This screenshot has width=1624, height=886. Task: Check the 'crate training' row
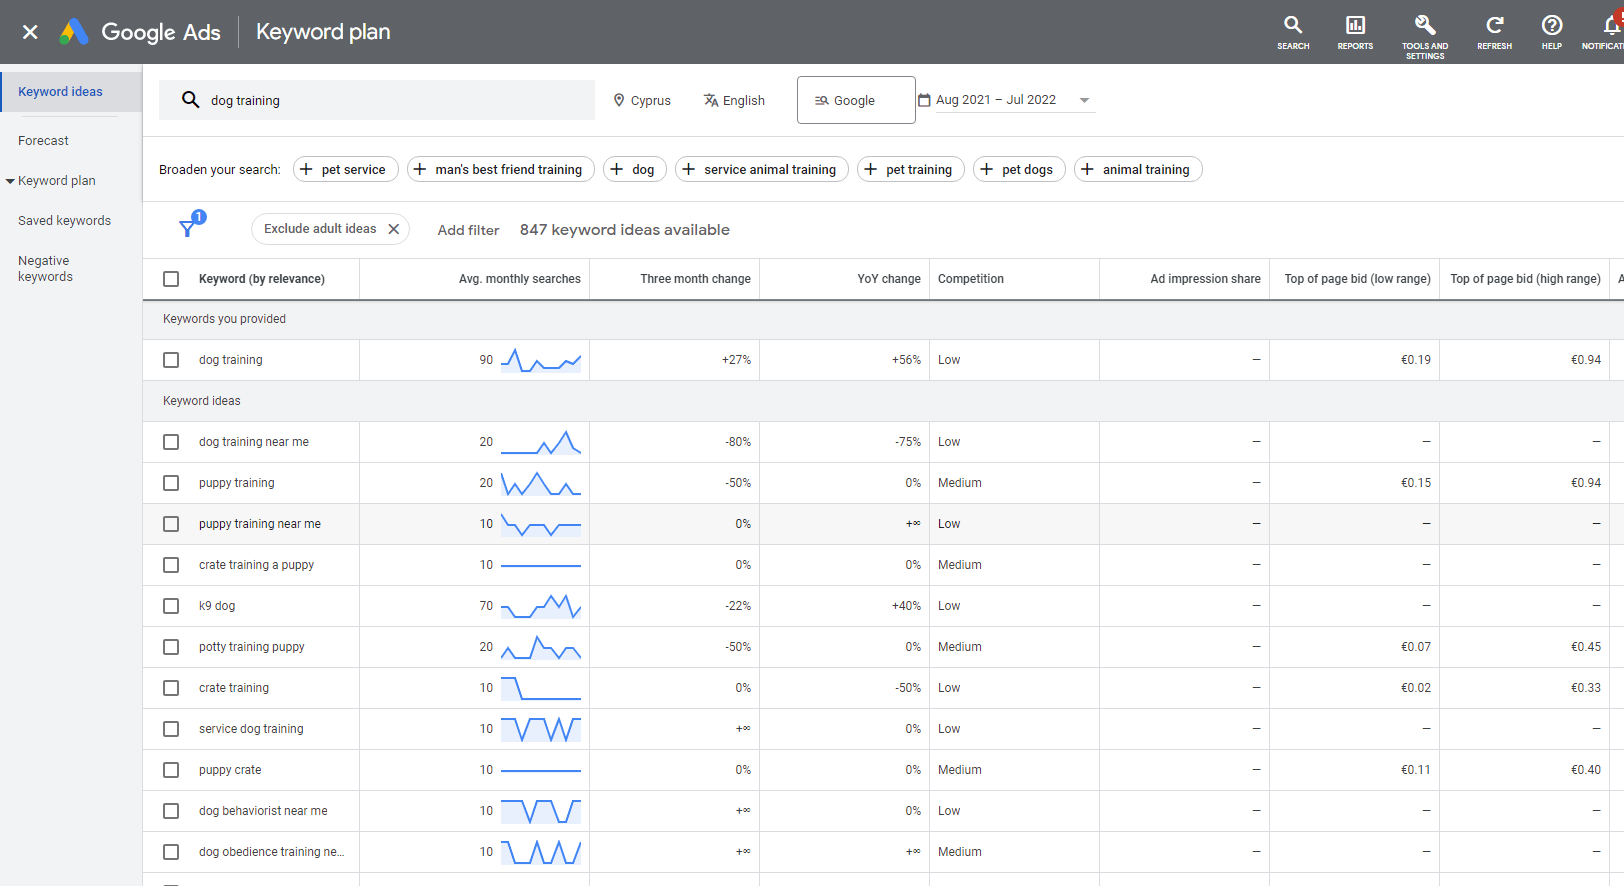coord(171,688)
